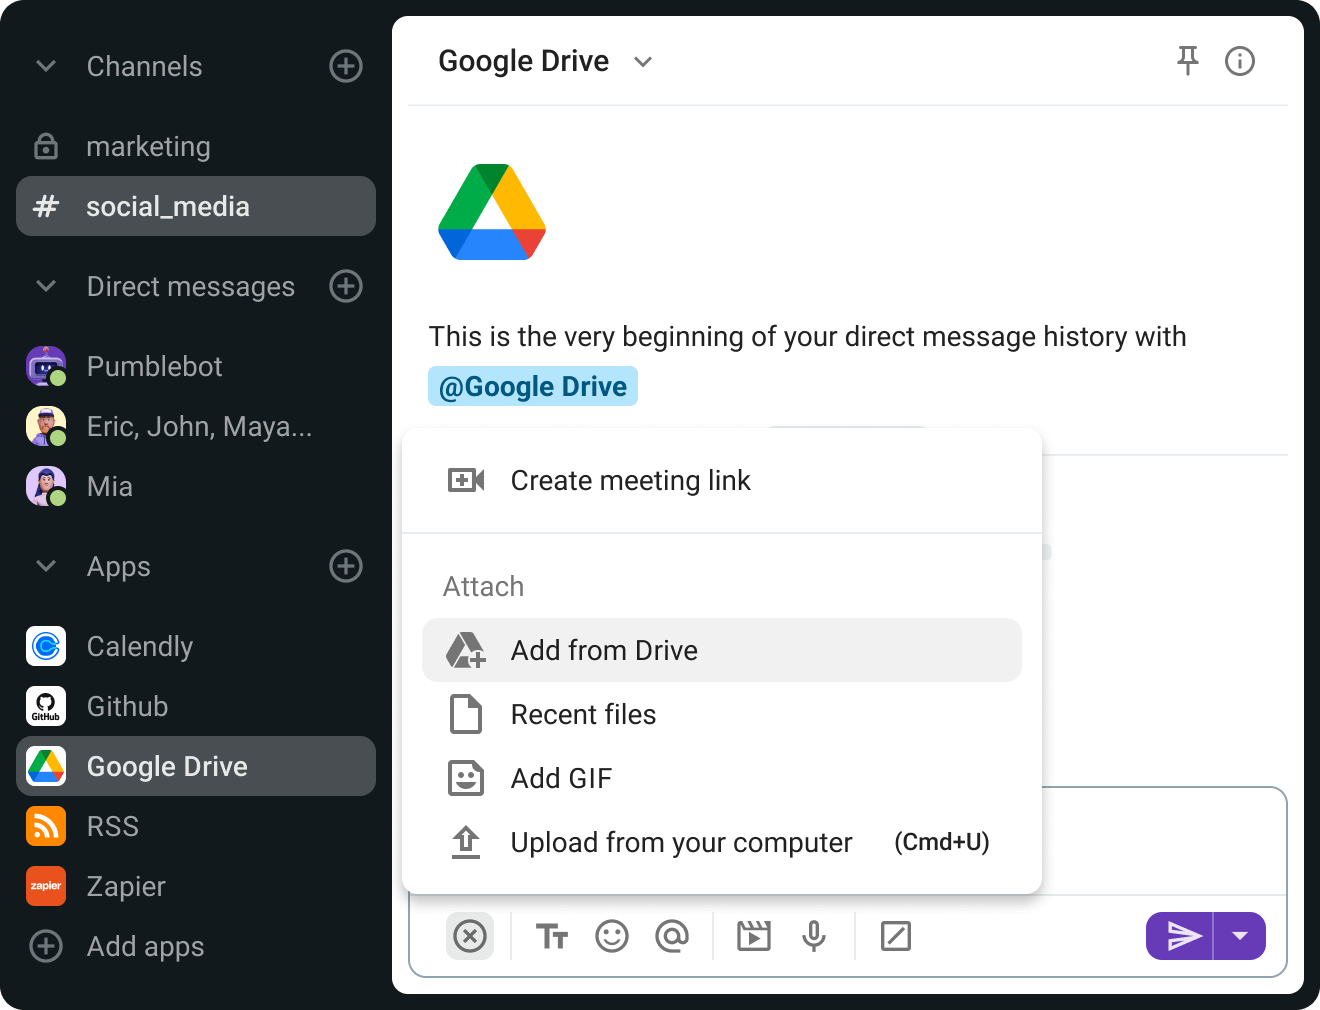
Task: Insert a mention with @ icon
Action: tap(672, 936)
